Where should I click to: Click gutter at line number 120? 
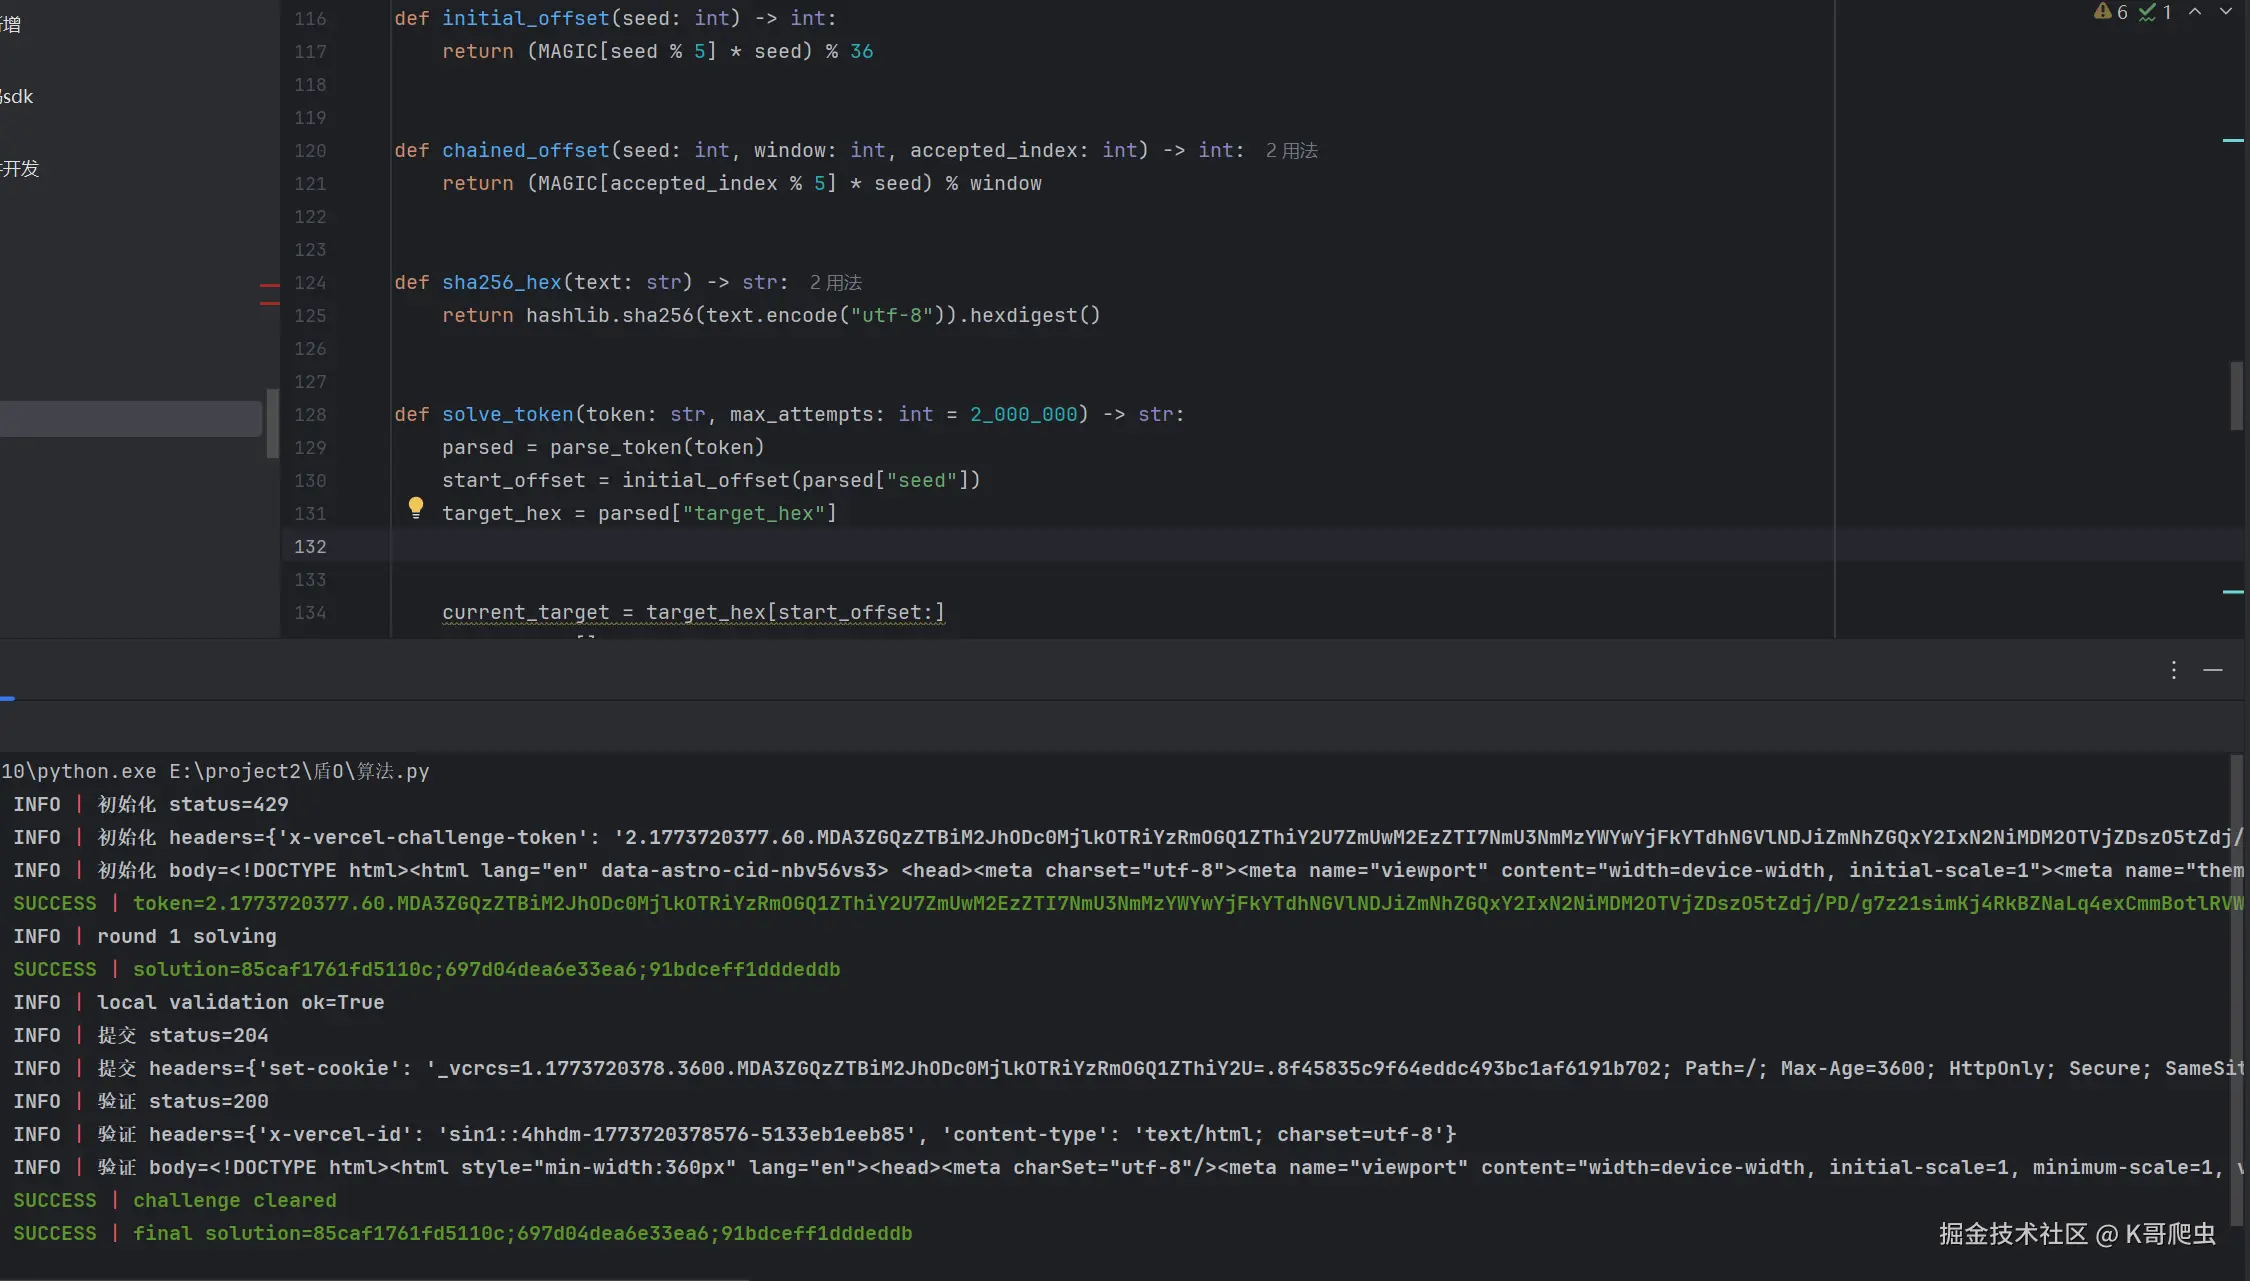click(310, 150)
